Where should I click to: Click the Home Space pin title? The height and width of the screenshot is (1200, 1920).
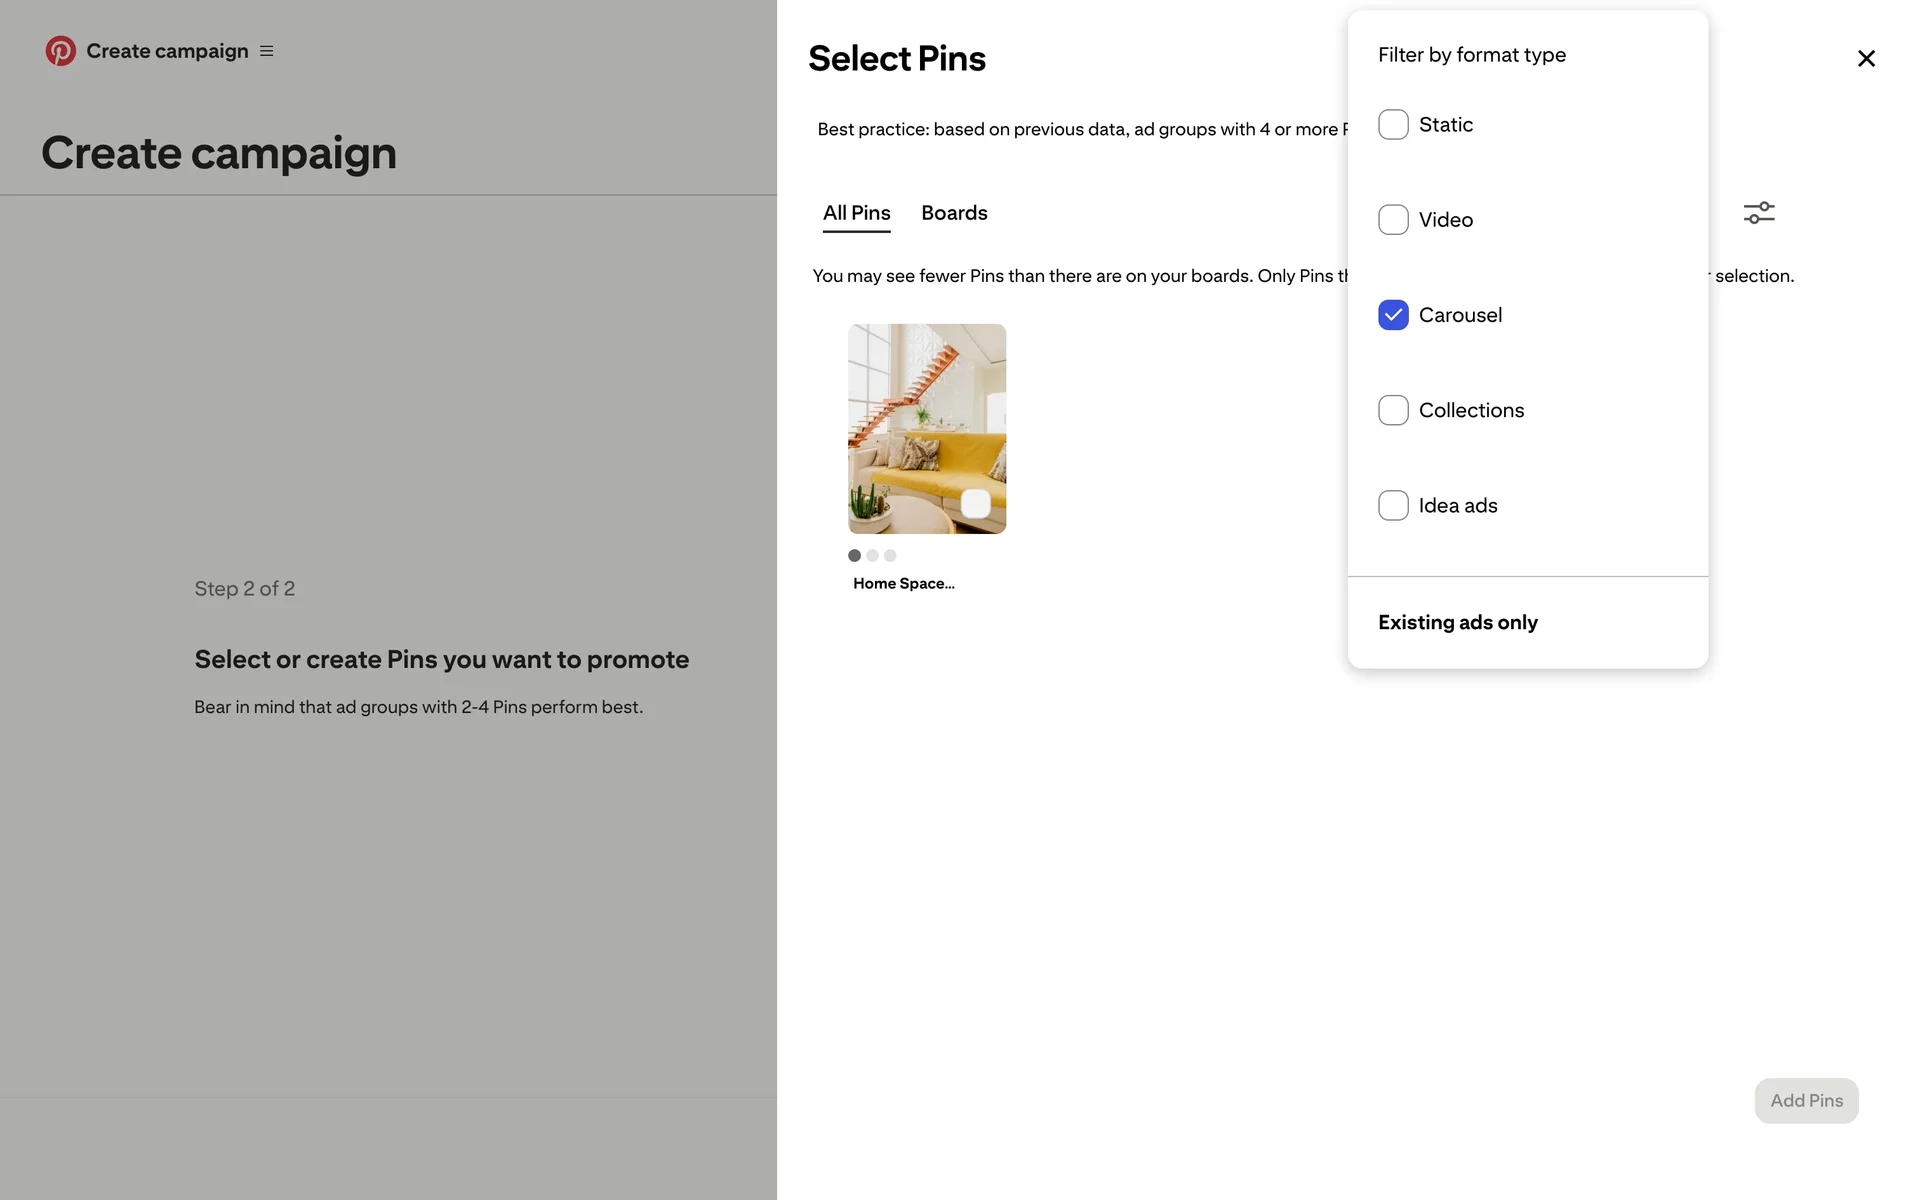tap(903, 584)
